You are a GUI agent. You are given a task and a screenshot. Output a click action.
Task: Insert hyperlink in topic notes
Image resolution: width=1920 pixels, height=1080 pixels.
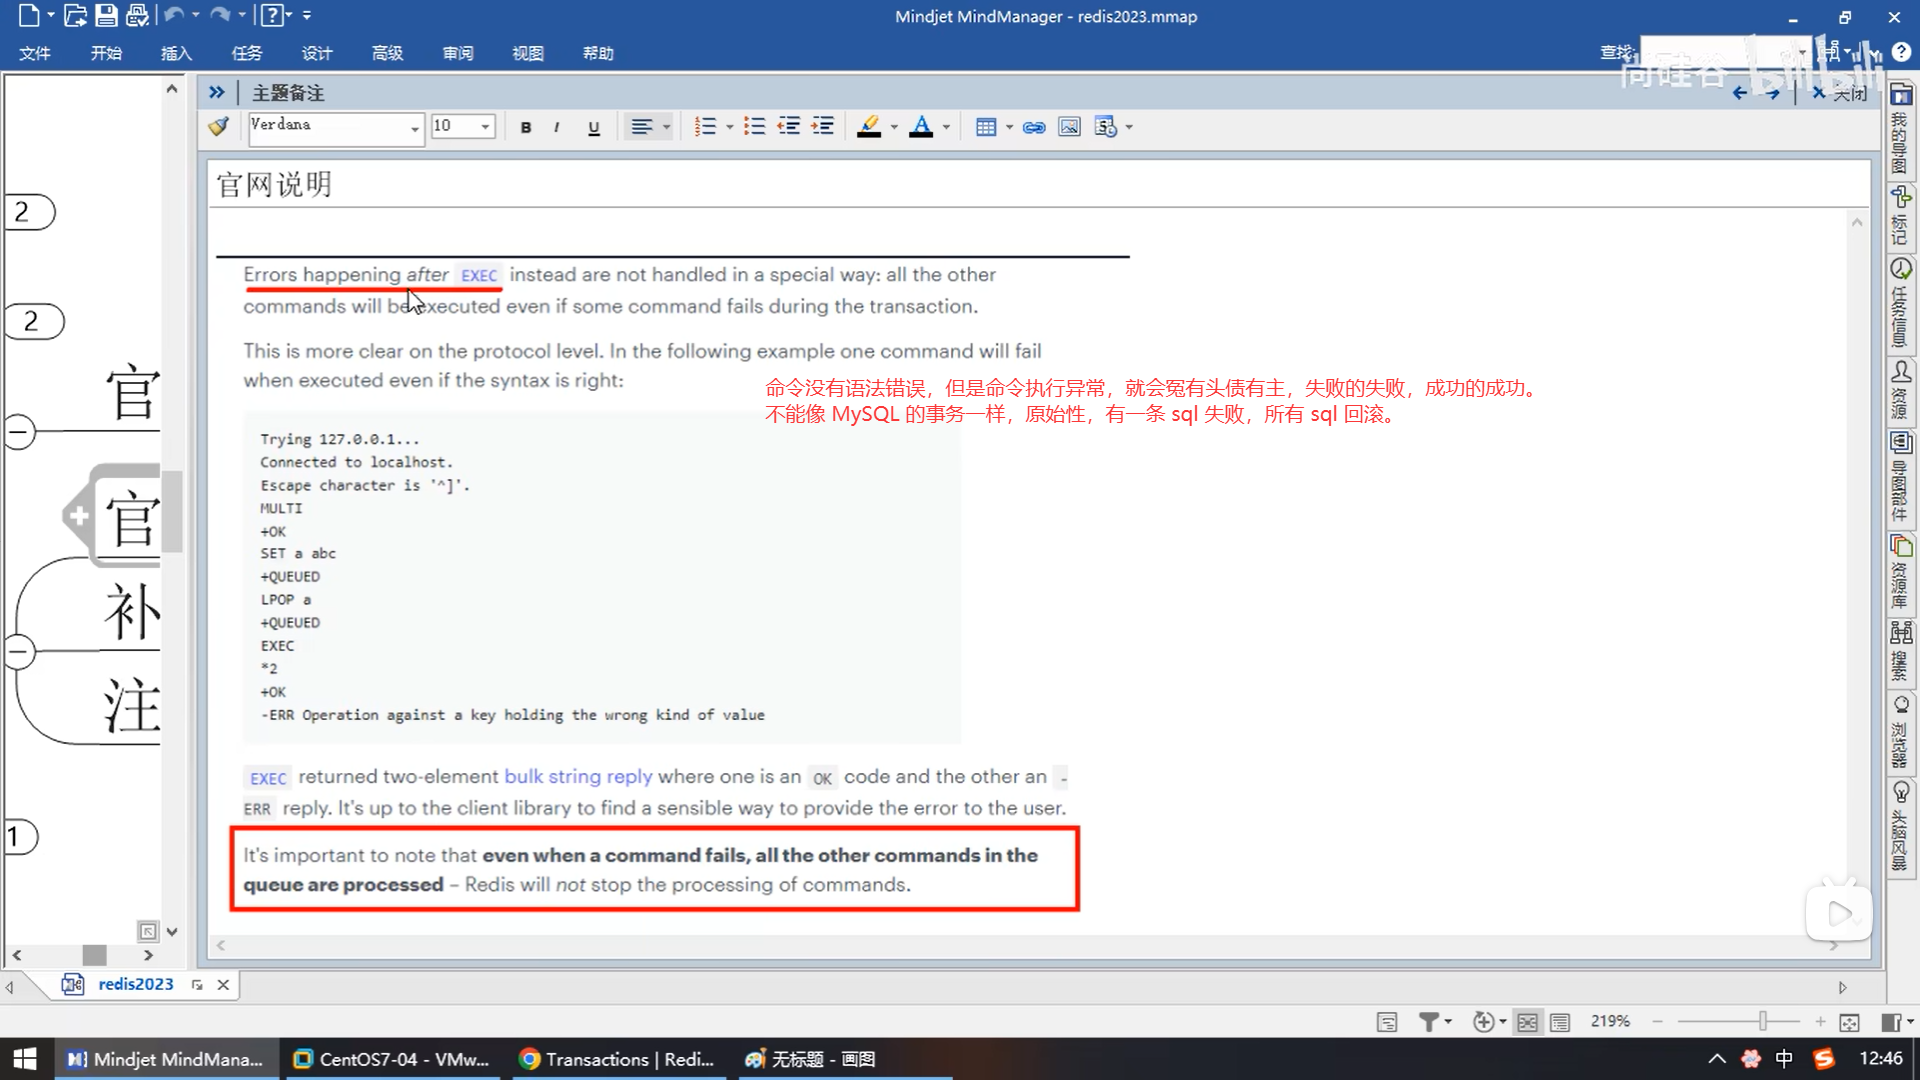click(x=1034, y=127)
